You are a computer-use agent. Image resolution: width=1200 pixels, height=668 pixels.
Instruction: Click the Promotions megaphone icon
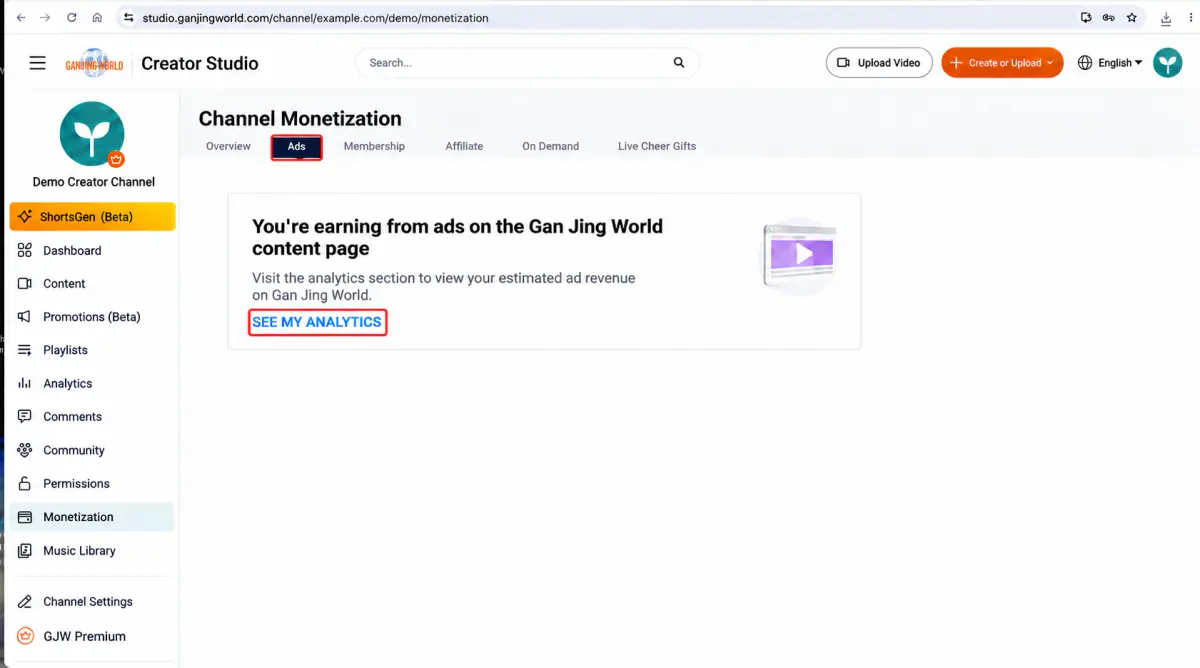[25, 317]
